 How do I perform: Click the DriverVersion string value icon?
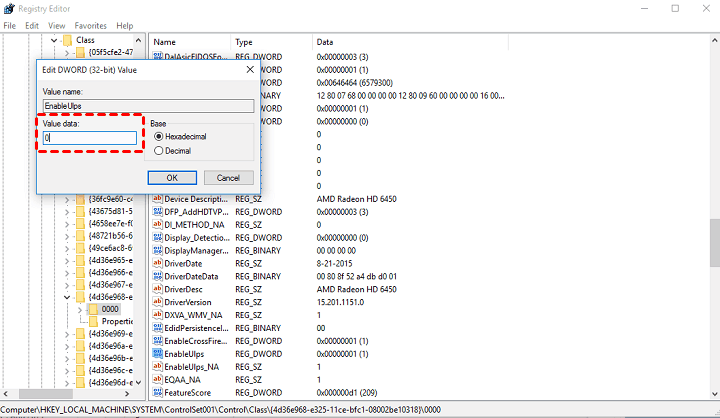click(158, 302)
